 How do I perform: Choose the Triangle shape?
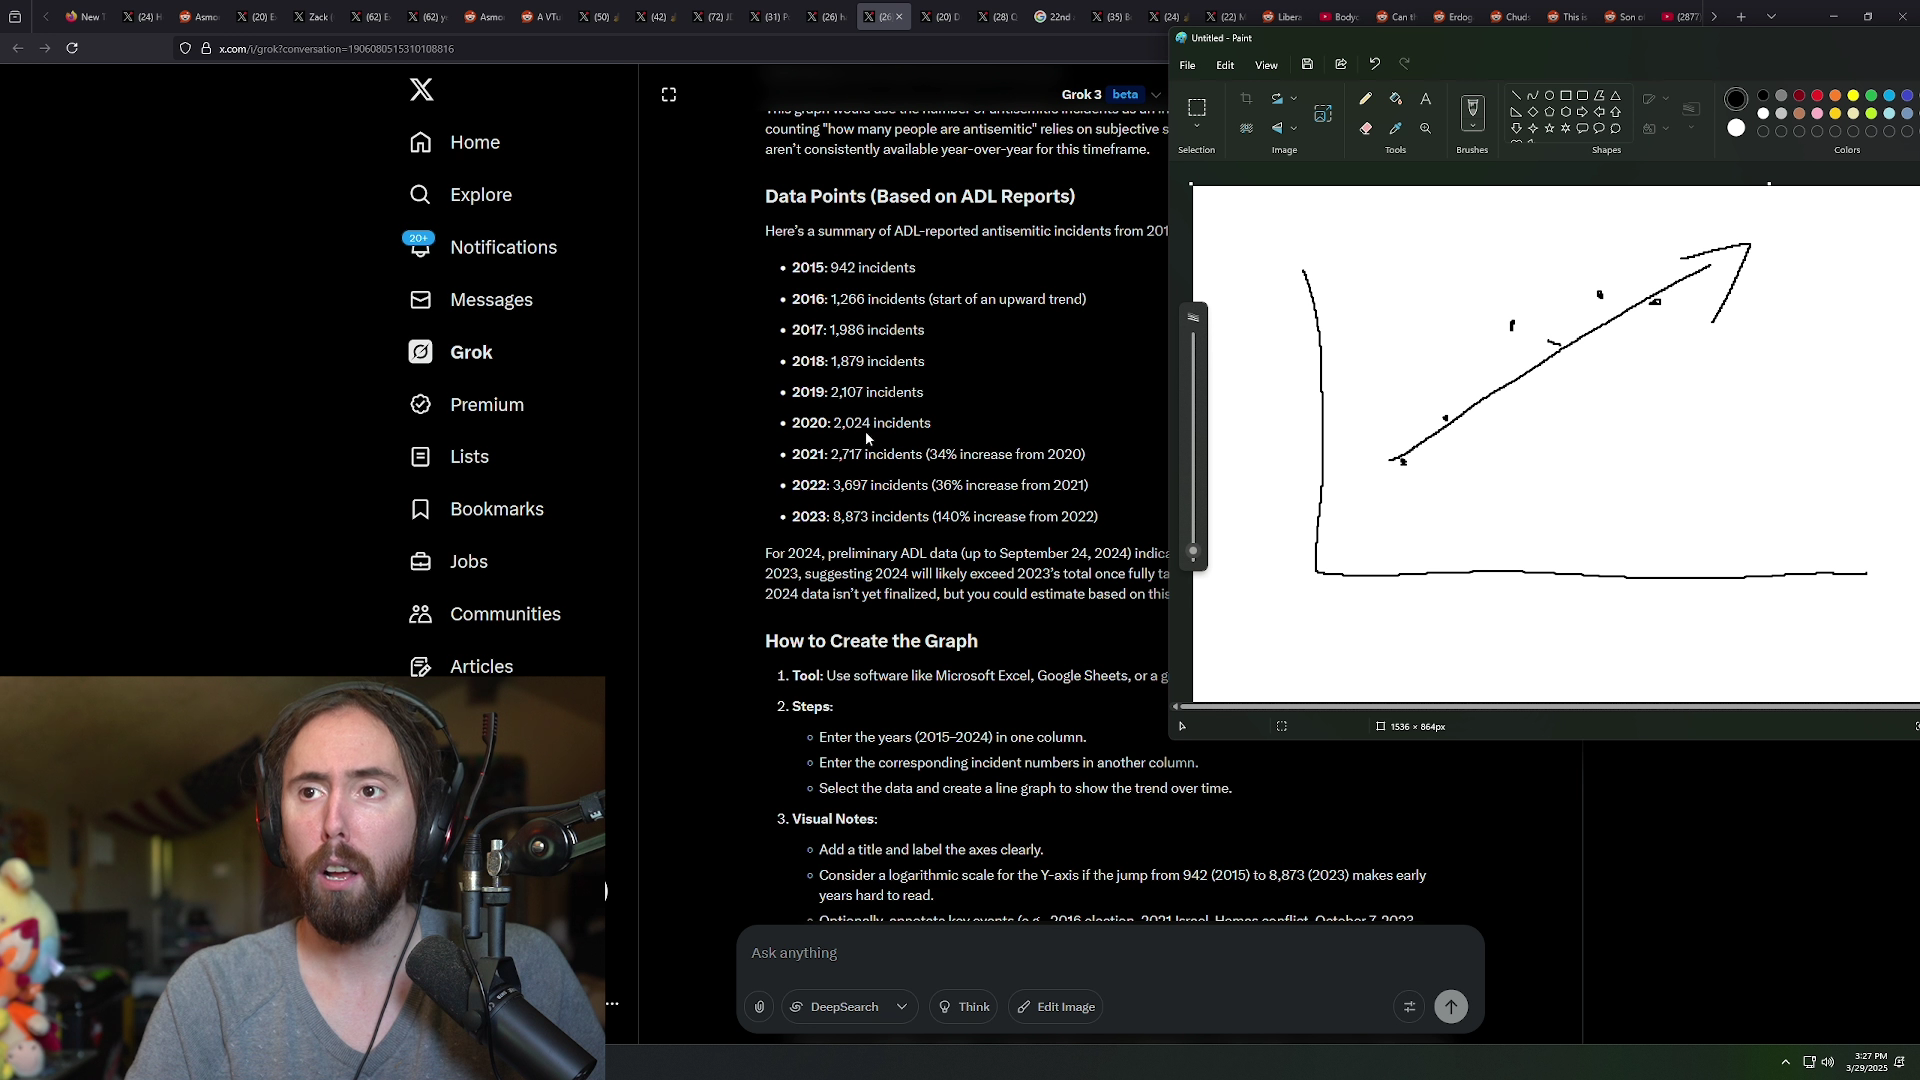pyautogui.click(x=1616, y=96)
